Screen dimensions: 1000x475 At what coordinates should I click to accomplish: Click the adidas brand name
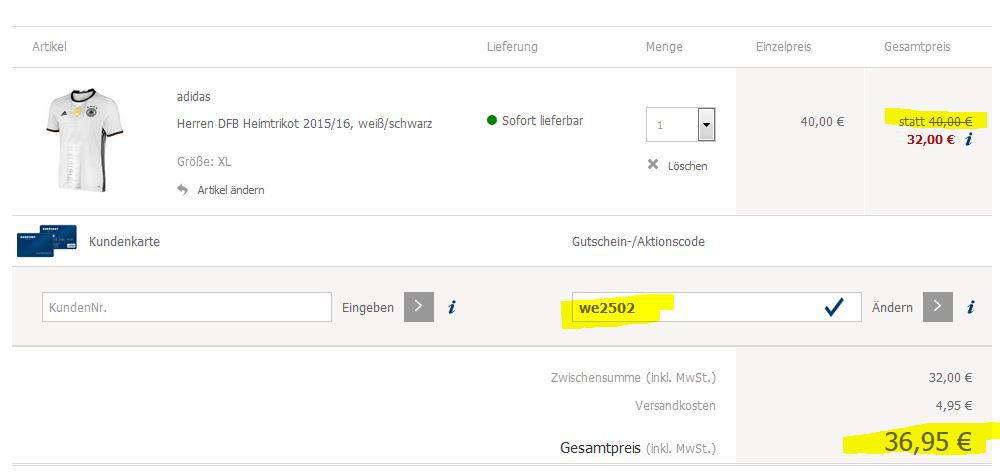coord(193,97)
